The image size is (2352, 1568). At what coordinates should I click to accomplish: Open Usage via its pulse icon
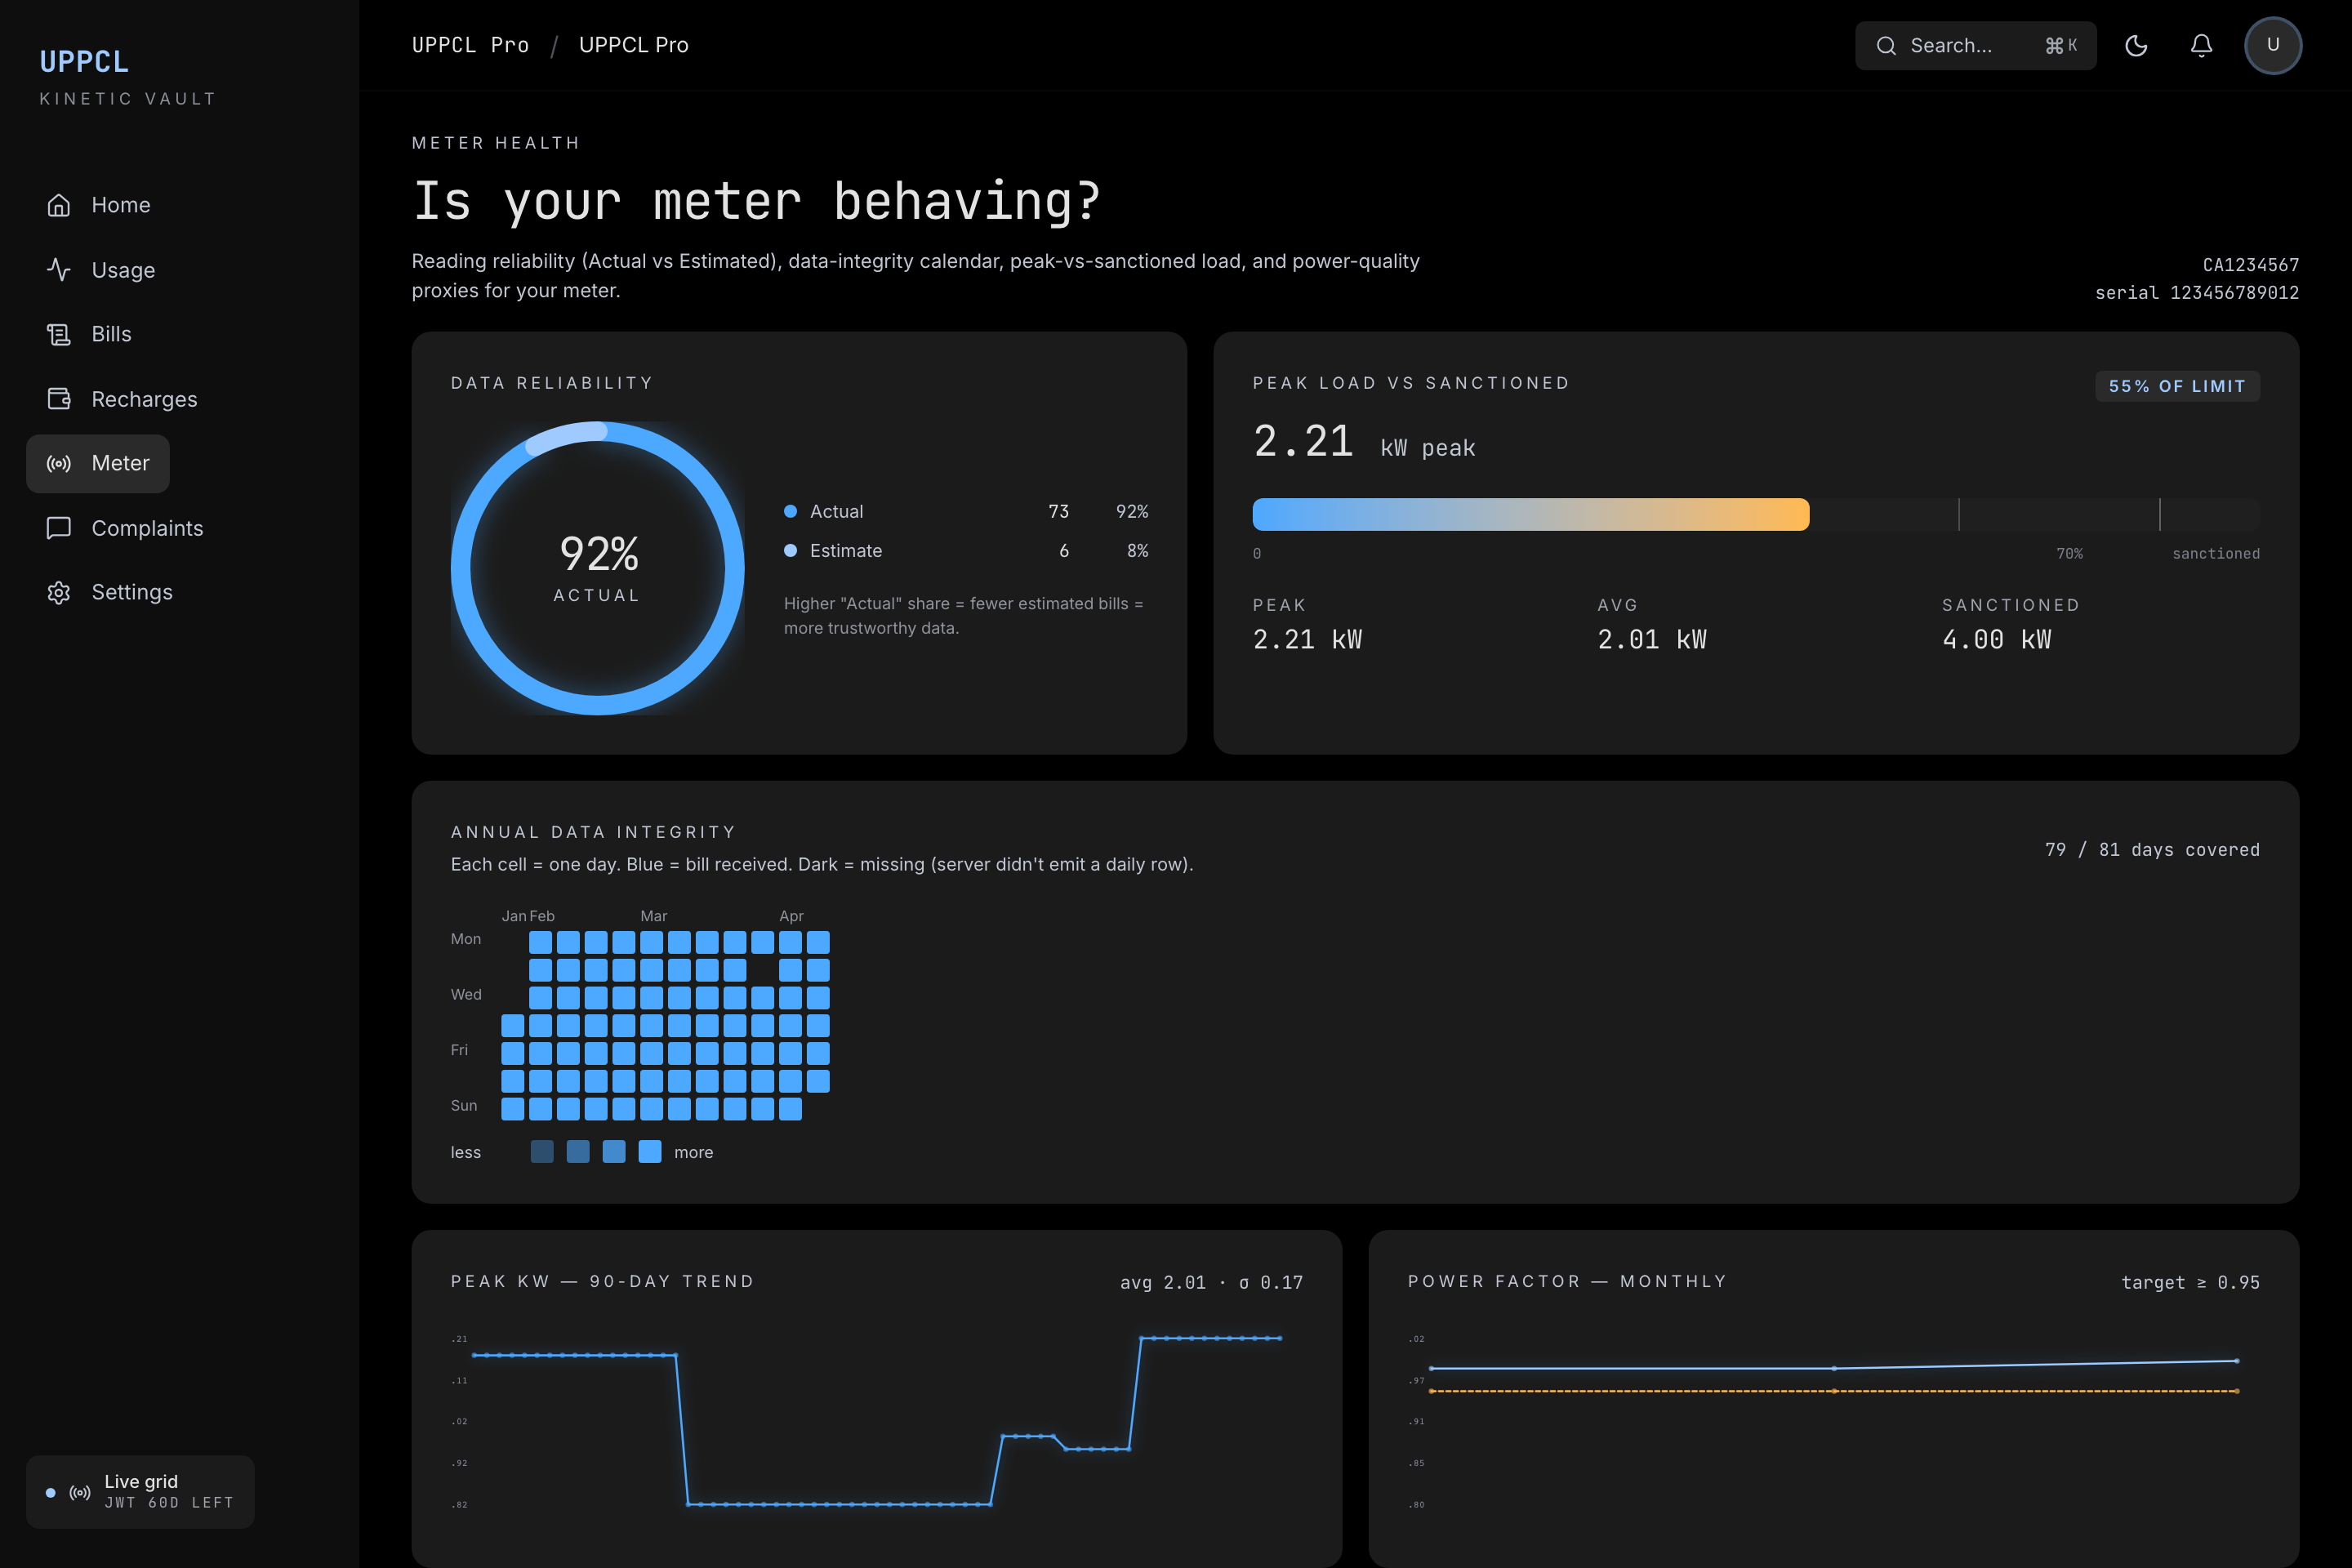(x=59, y=270)
